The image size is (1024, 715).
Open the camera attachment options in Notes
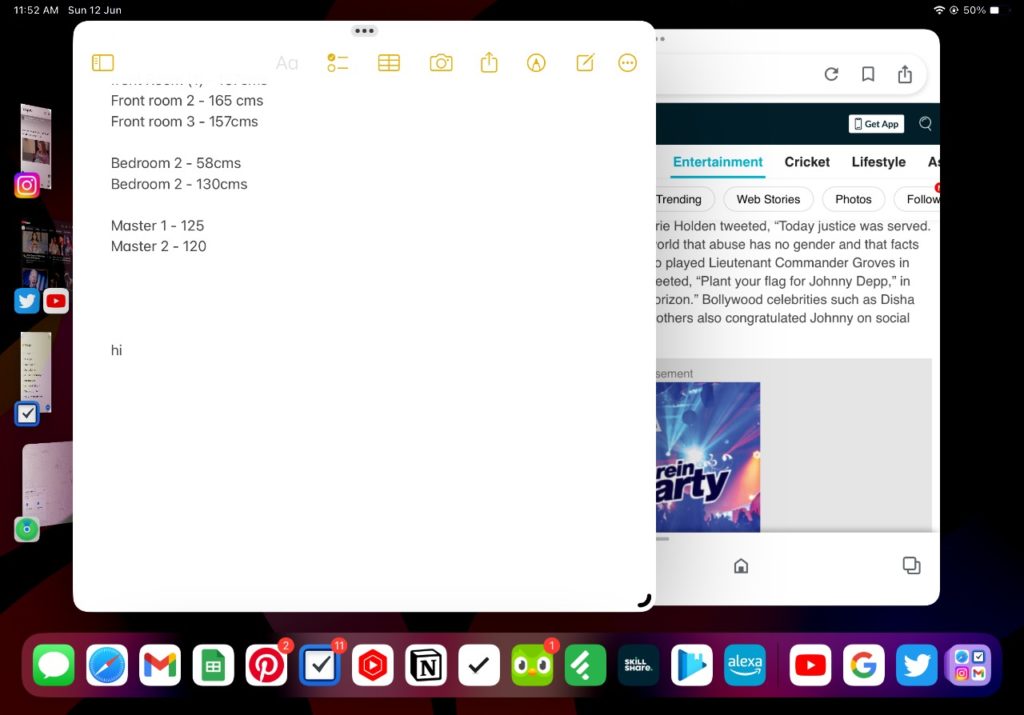[441, 63]
